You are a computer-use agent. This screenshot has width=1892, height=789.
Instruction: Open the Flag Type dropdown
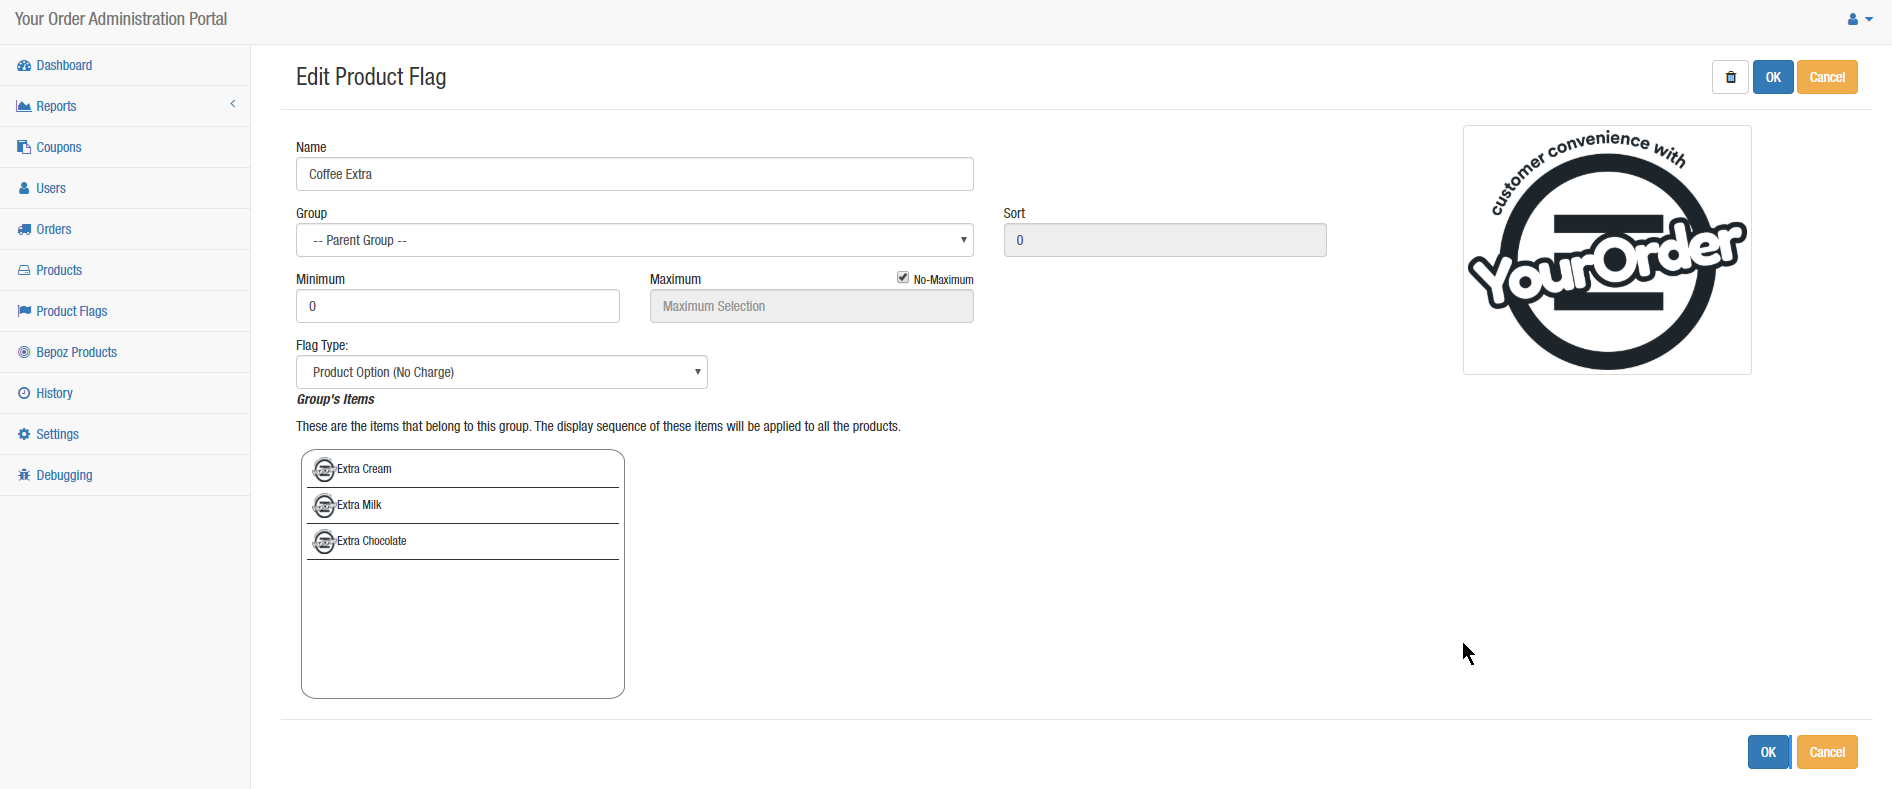501,372
